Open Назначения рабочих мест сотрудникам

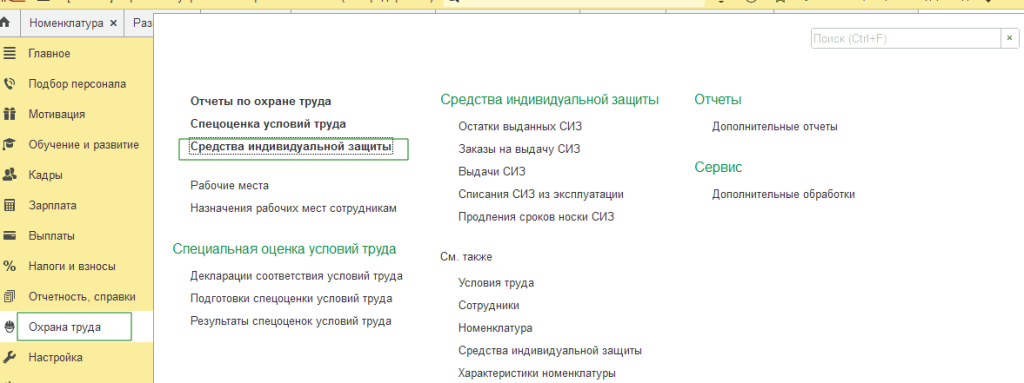coord(293,208)
